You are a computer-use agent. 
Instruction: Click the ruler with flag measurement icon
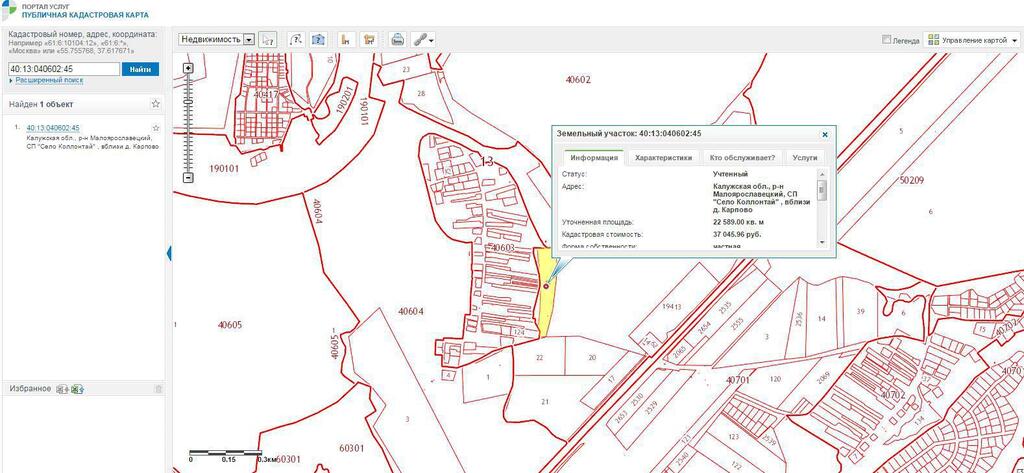[x=370, y=40]
